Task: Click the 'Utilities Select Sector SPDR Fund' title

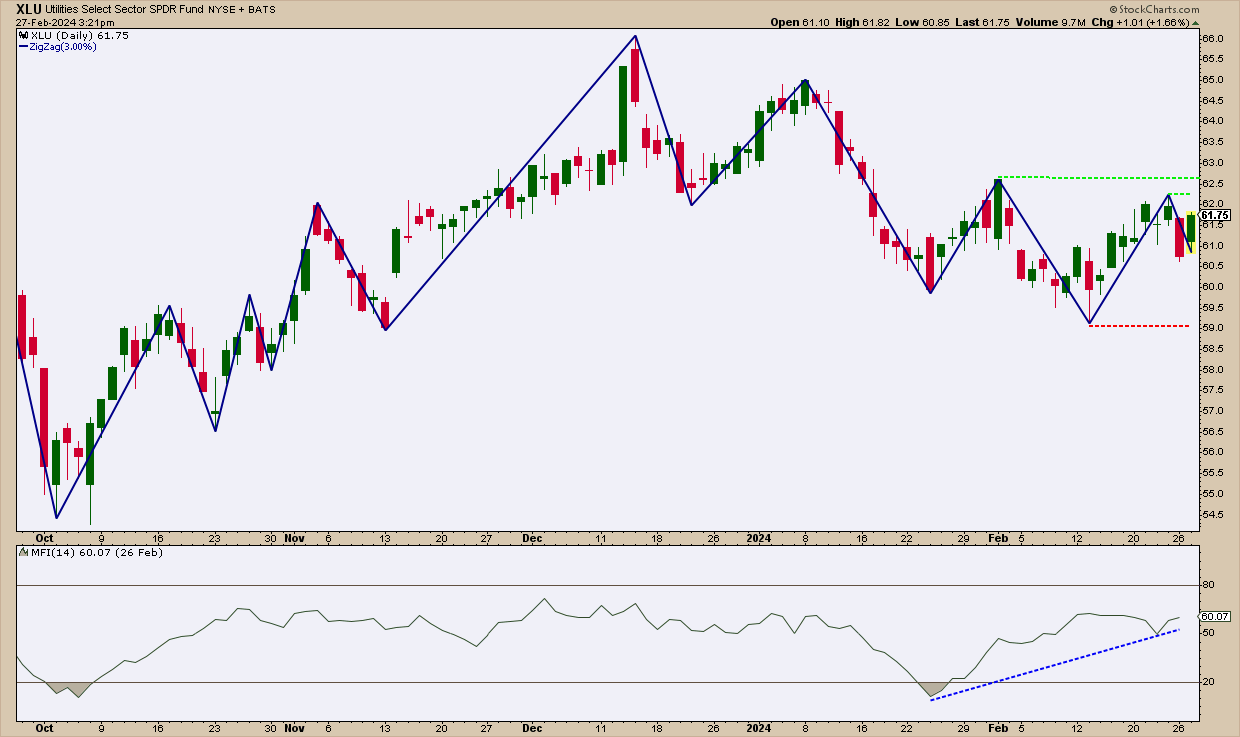Action: (122, 9)
